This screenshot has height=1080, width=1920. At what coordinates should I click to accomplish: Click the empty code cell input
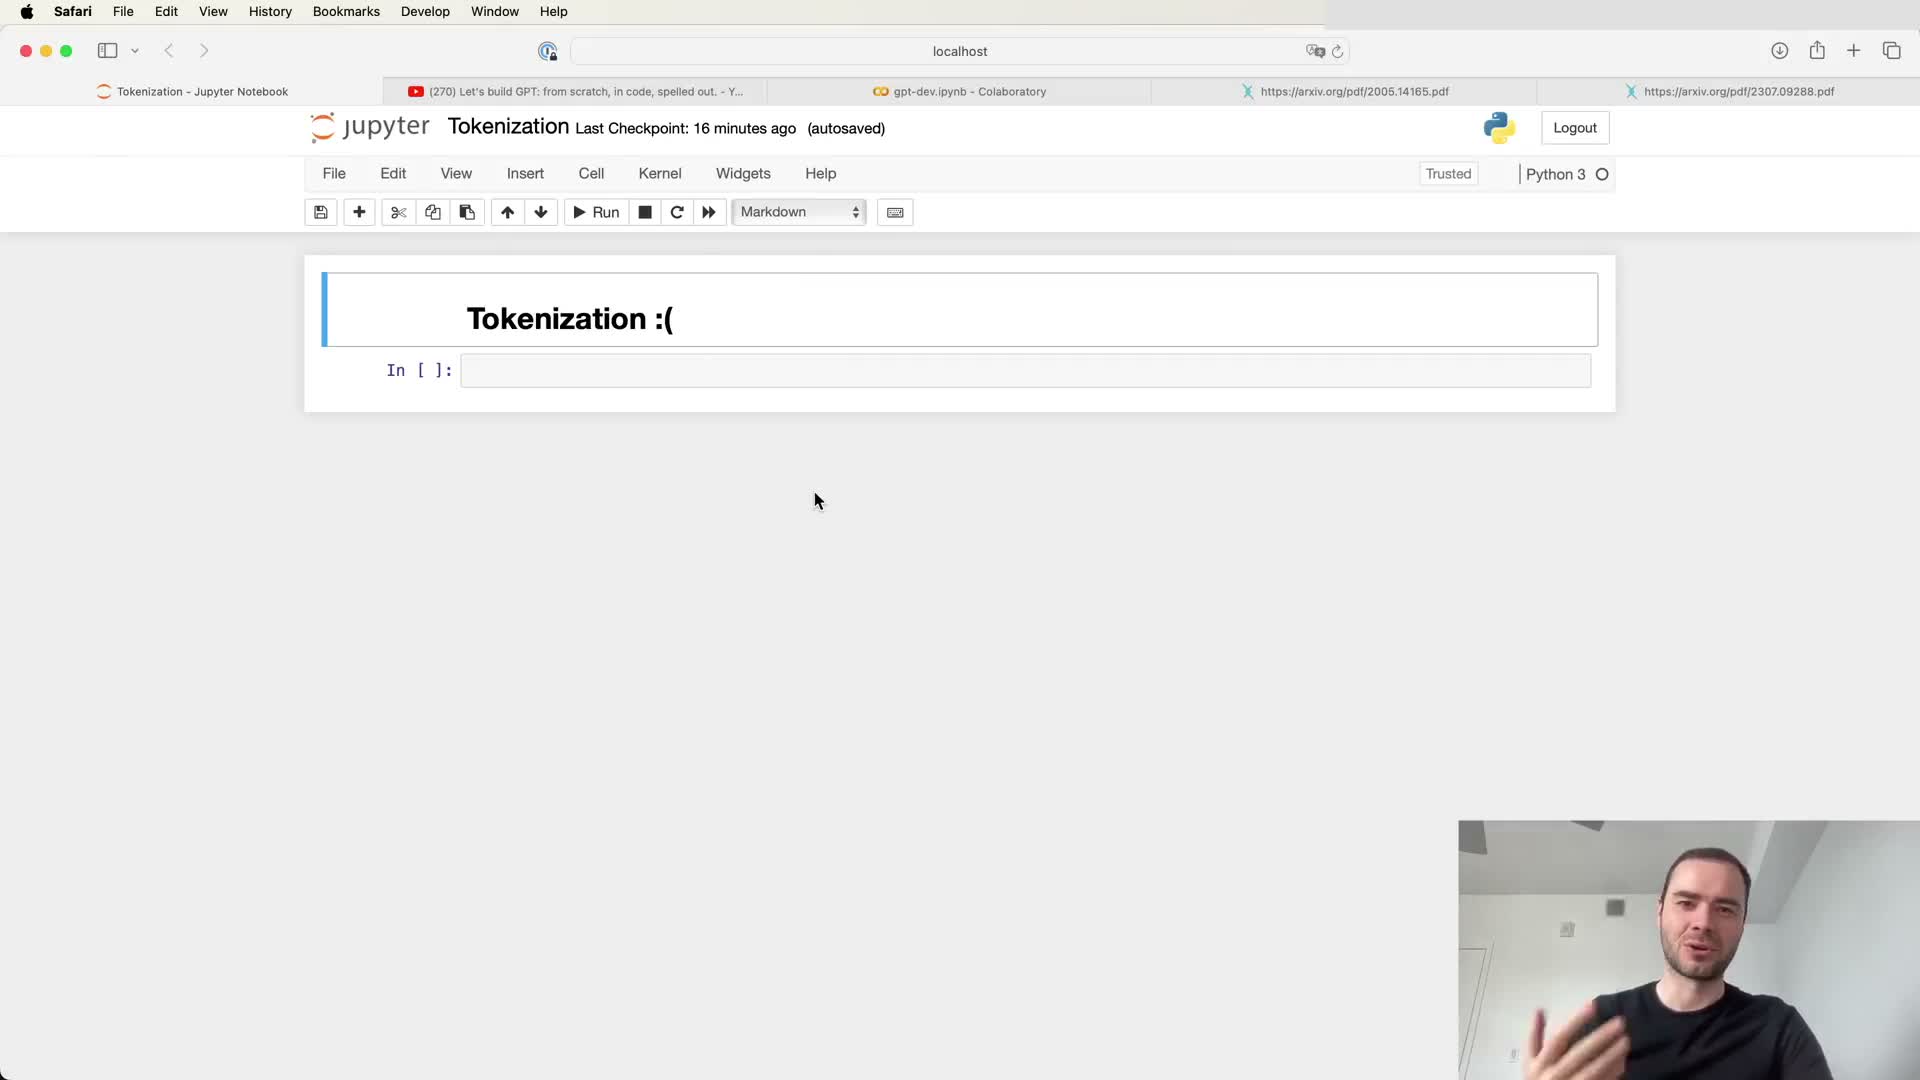(x=1025, y=371)
